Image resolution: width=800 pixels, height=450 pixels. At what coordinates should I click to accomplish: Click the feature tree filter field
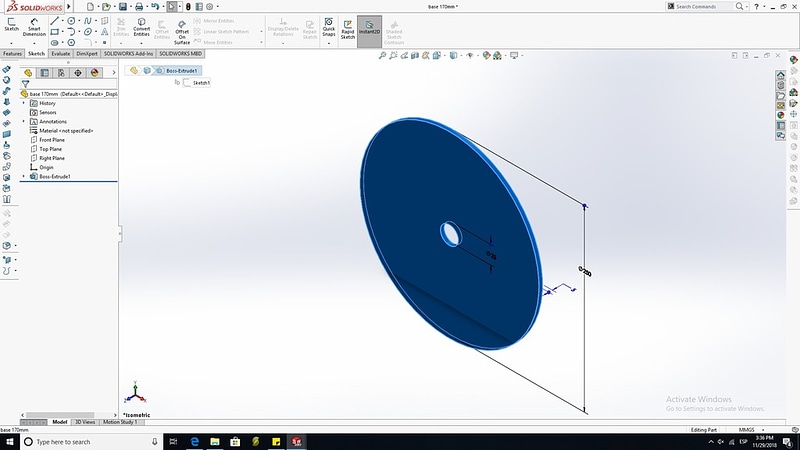[69, 84]
